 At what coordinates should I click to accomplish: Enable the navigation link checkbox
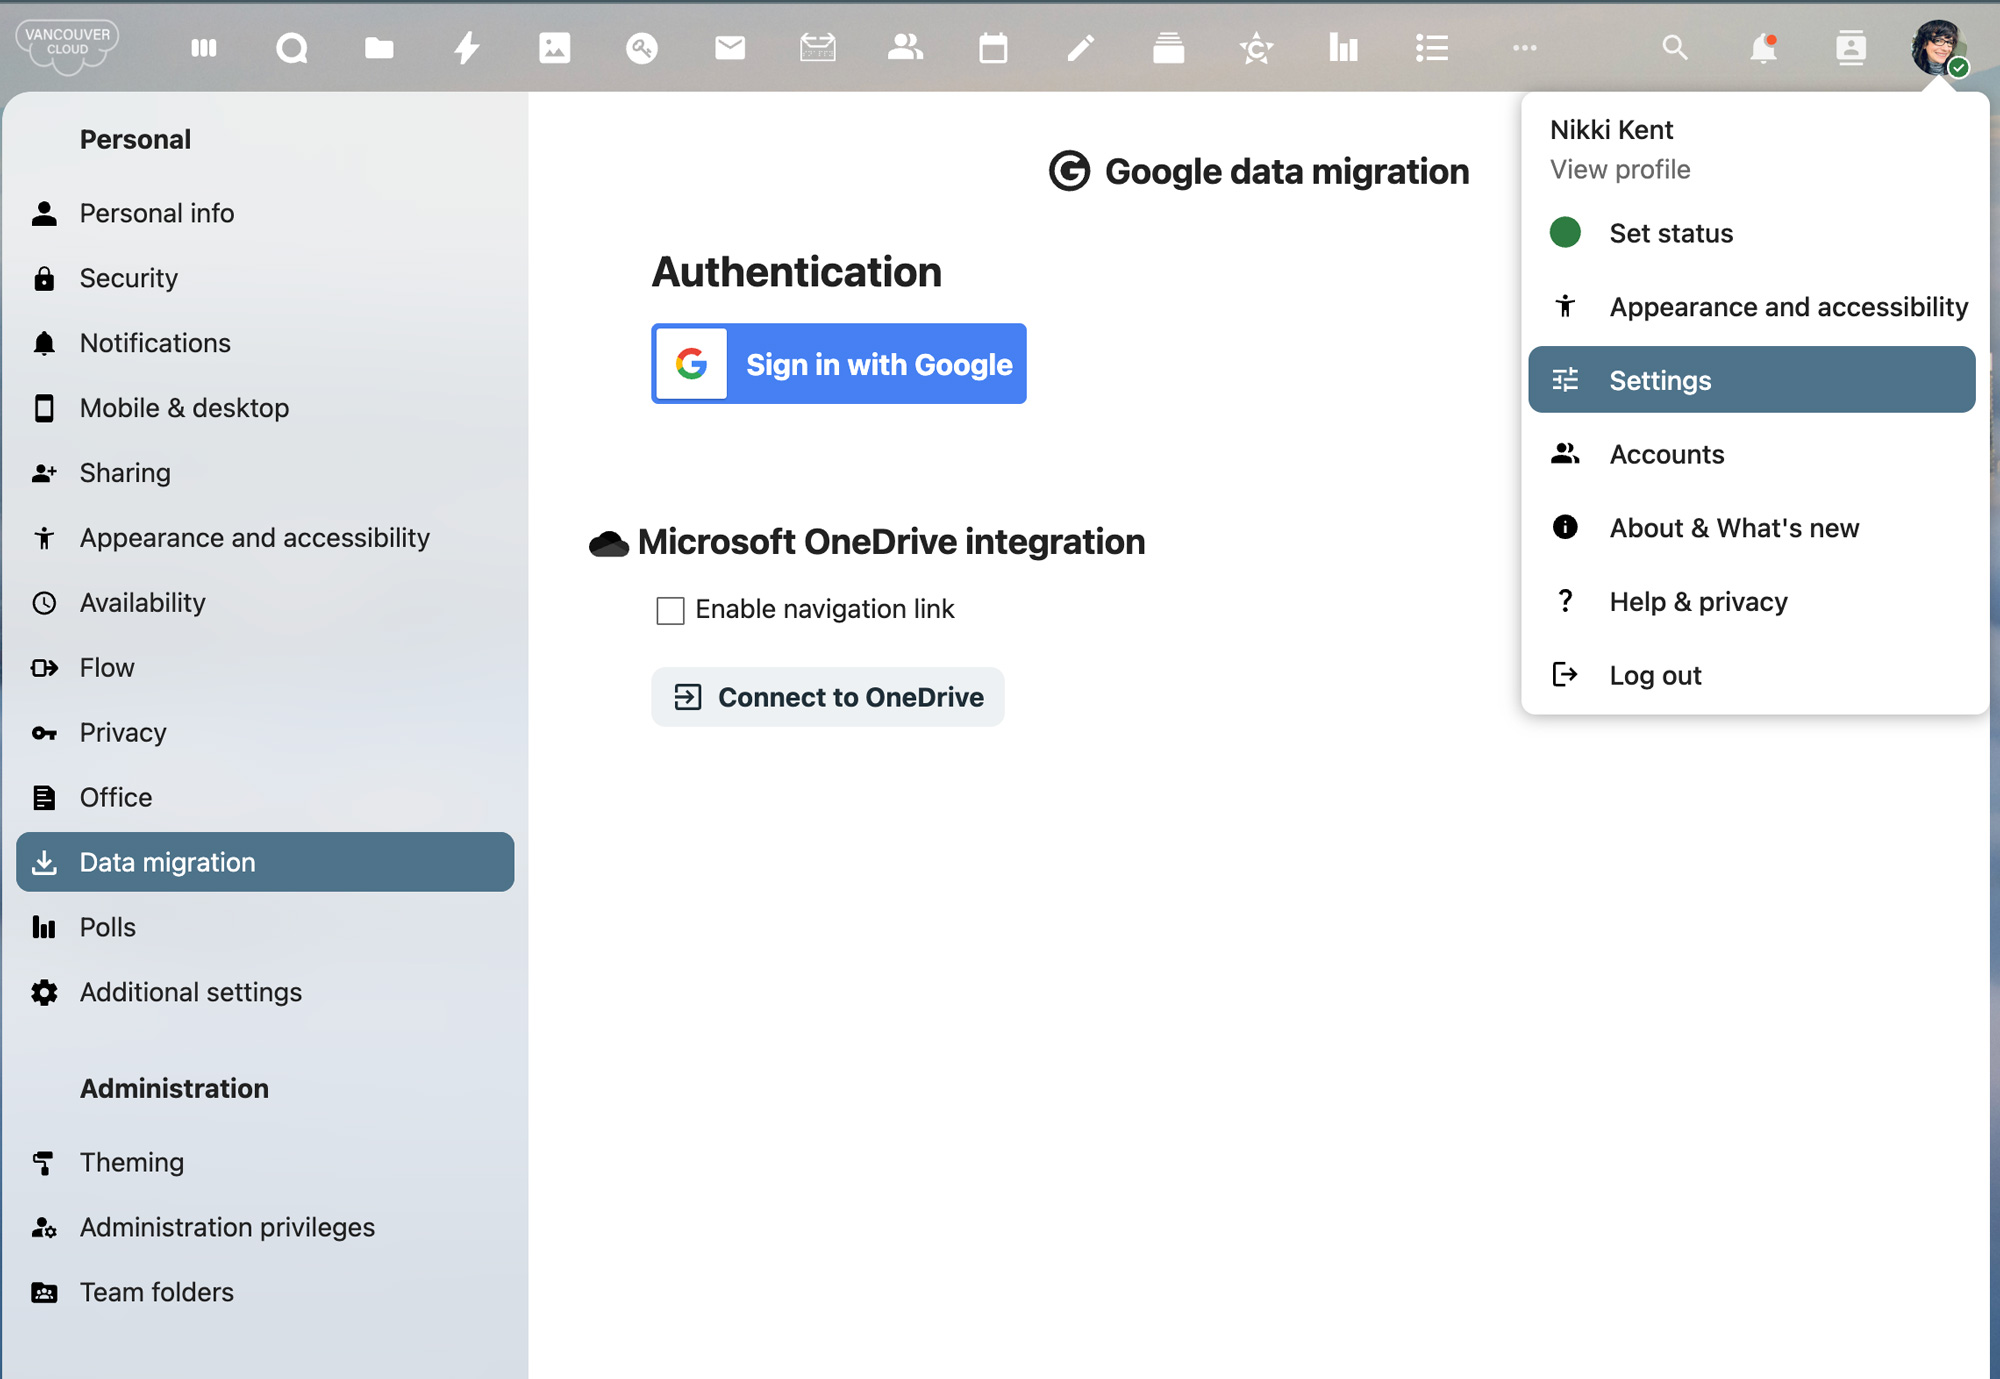[669, 610]
